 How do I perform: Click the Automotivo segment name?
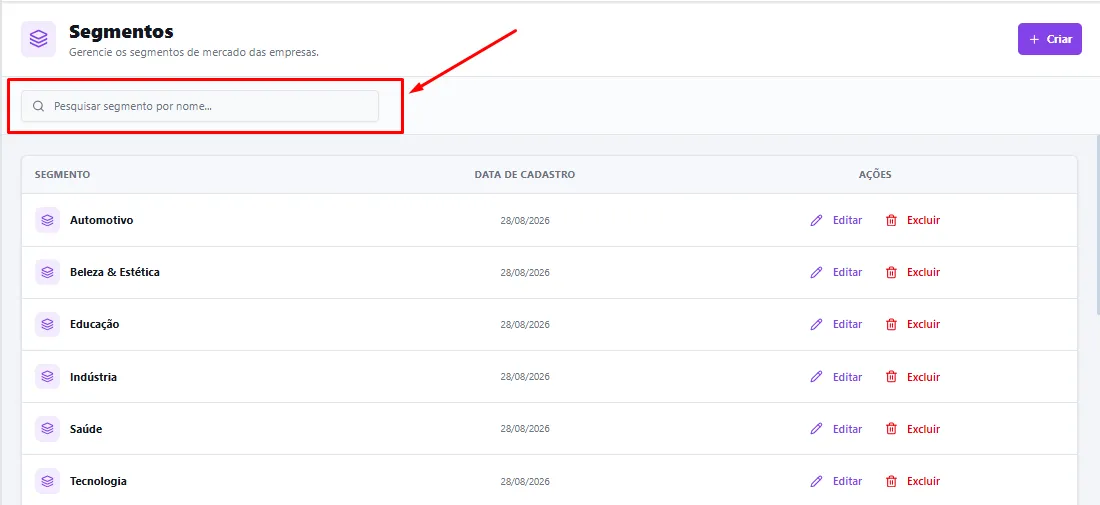(x=102, y=220)
